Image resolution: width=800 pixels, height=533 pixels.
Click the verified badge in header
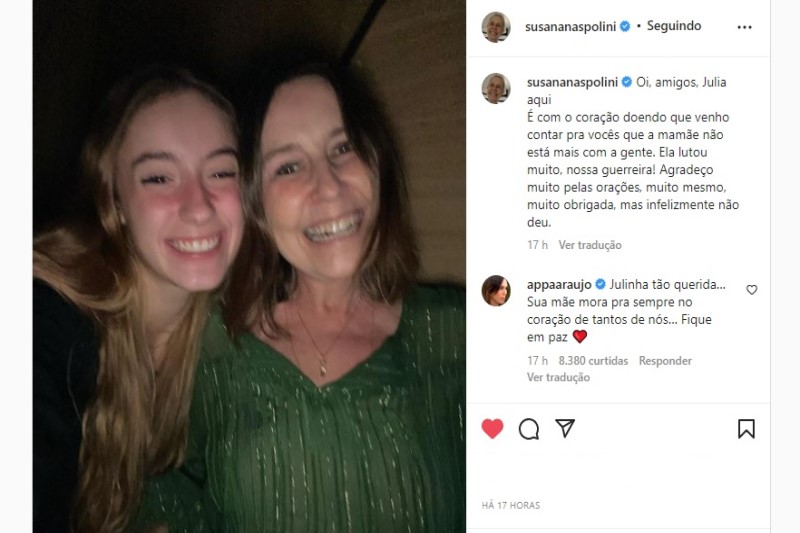point(625,27)
